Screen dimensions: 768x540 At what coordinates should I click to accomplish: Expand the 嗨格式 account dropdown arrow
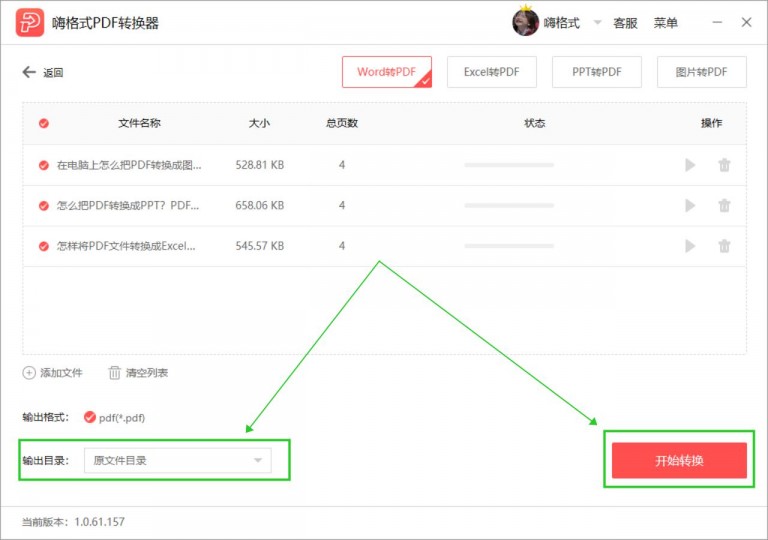597,23
